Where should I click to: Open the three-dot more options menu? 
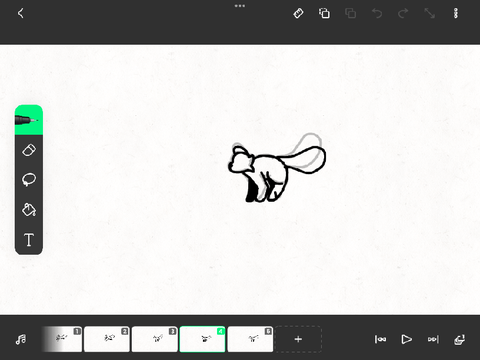(456, 13)
